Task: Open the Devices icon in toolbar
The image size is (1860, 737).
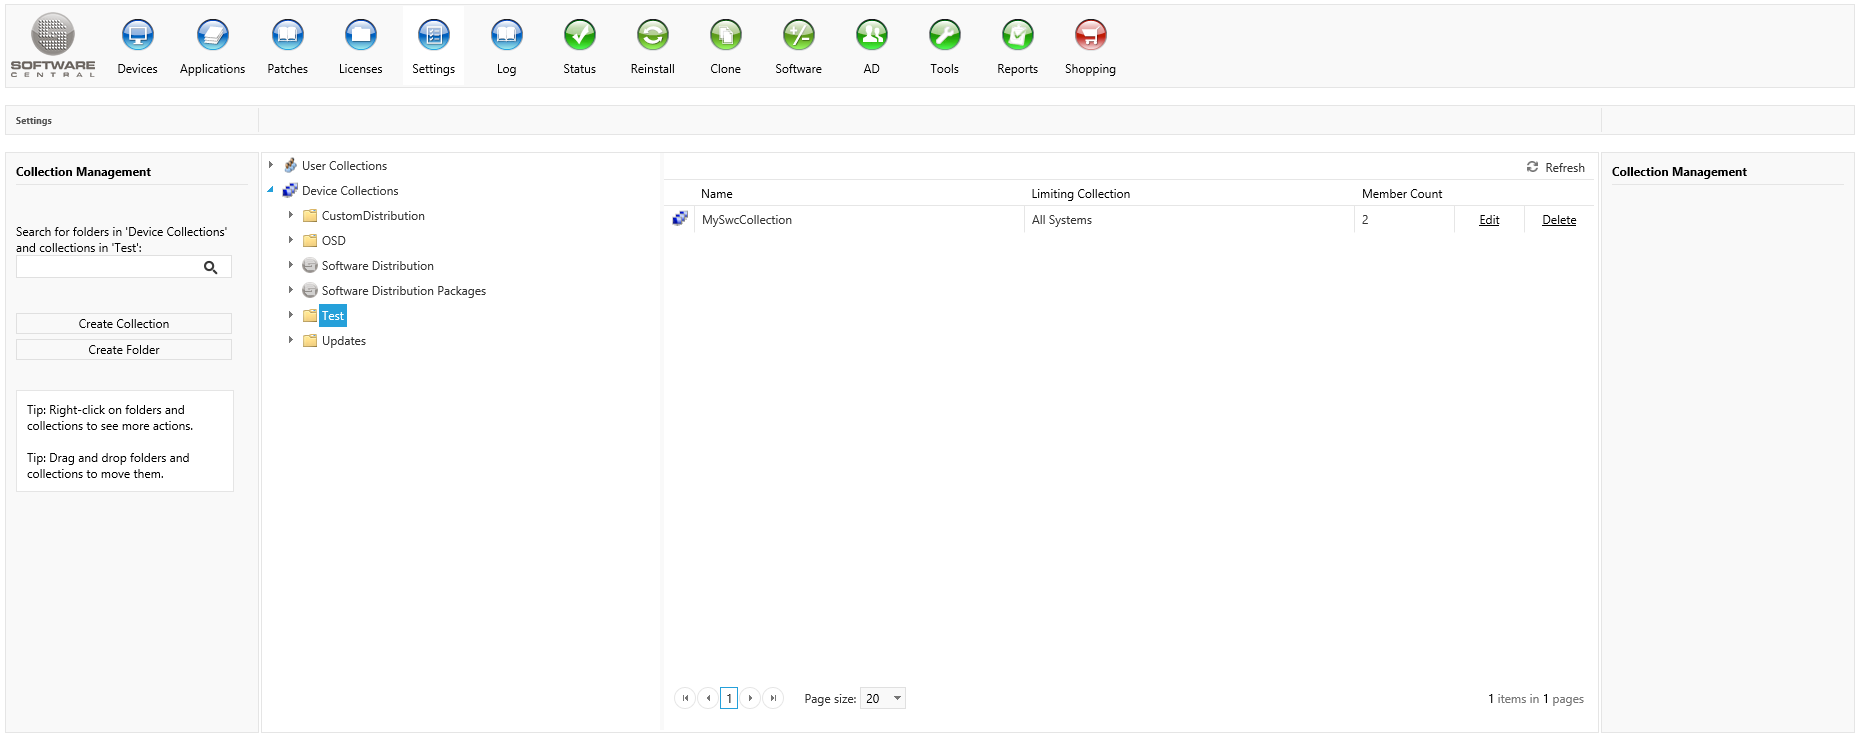Action: click(x=137, y=36)
